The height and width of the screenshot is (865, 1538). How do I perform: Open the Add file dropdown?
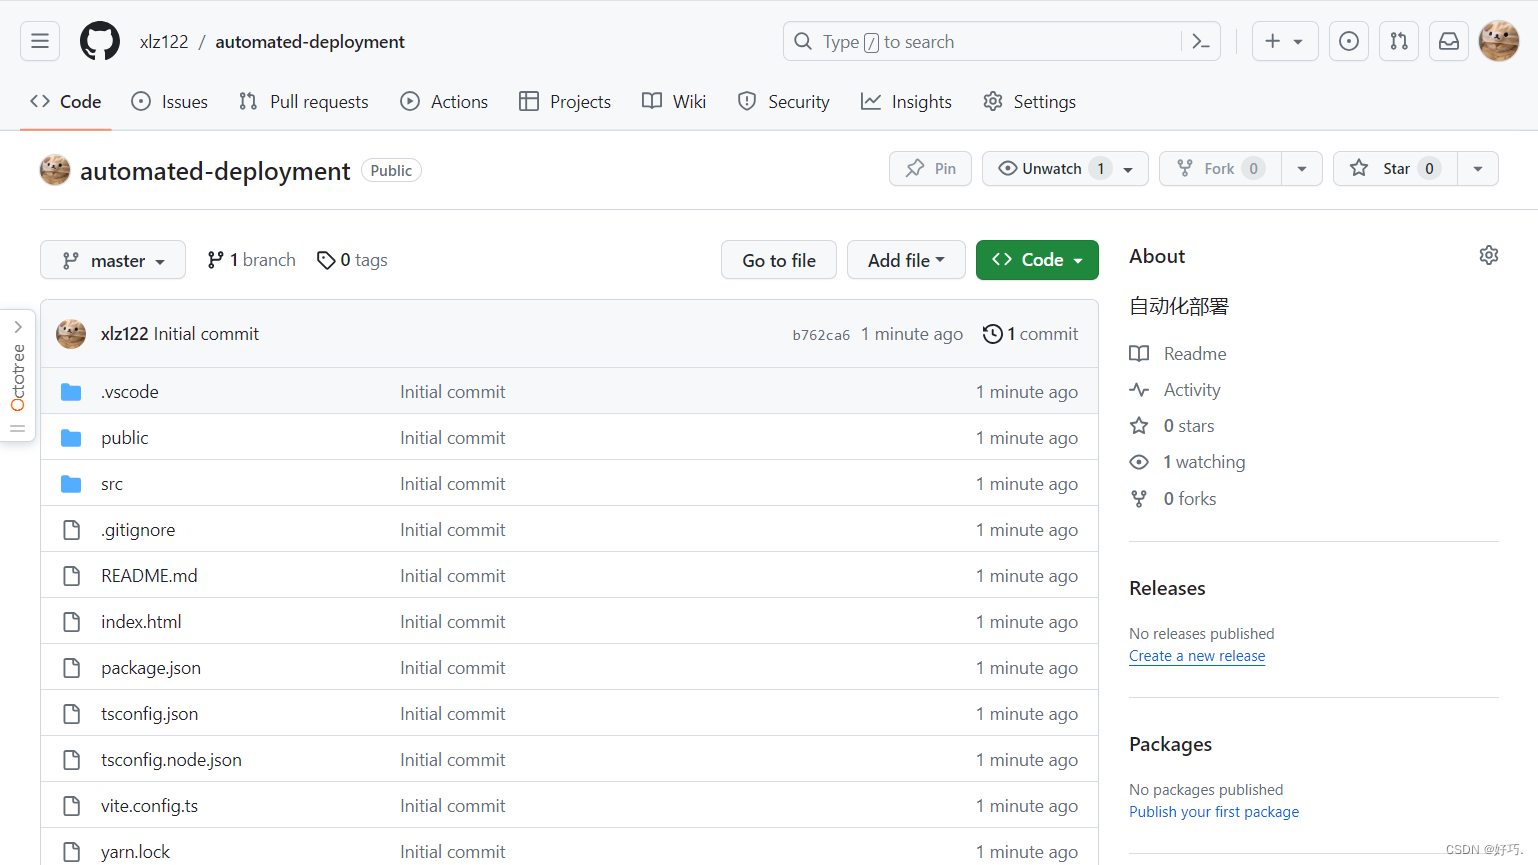point(906,260)
